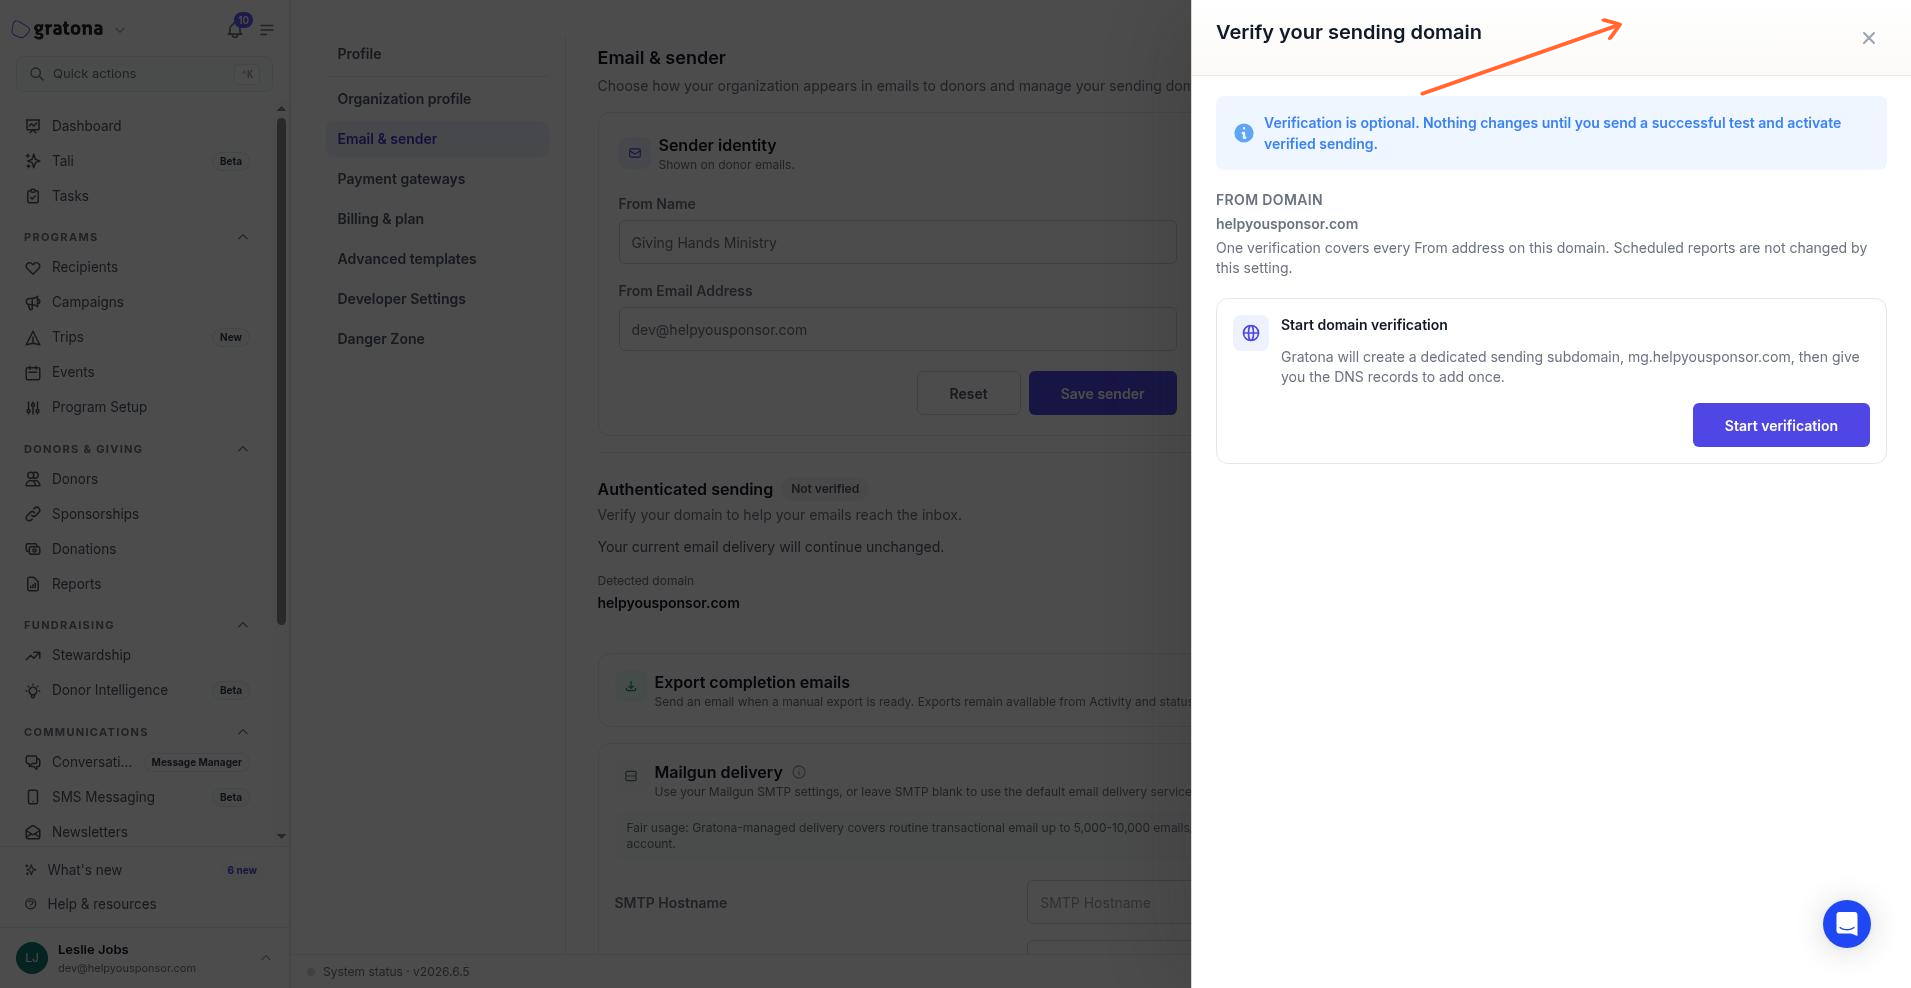This screenshot has width=1911, height=988.
Task: Click the sidebar vertical scrollbar
Action: point(281,370)
